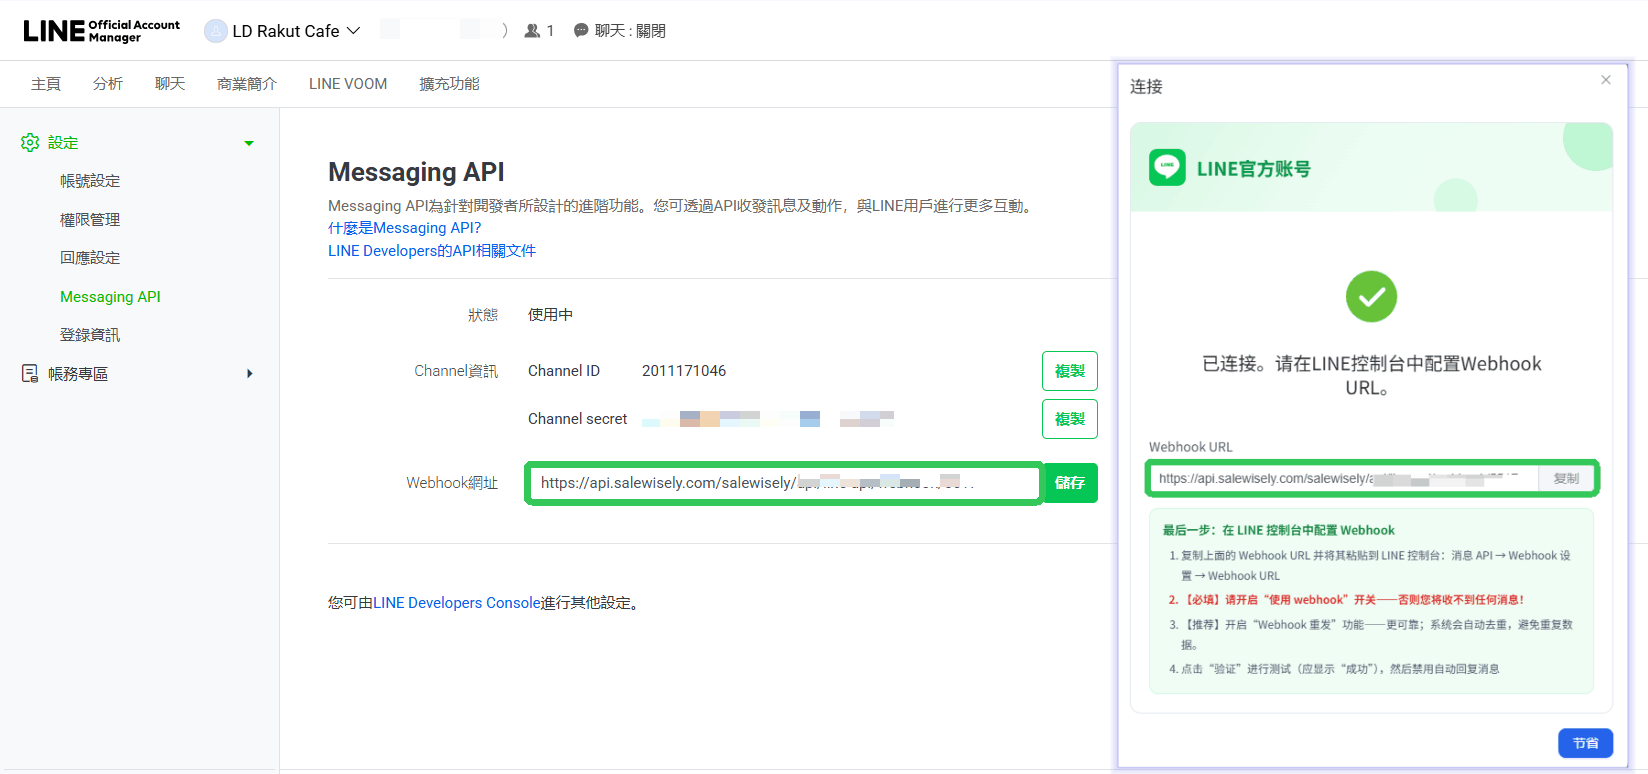Save the webhook URL with 儲存

pos(1070,483)
